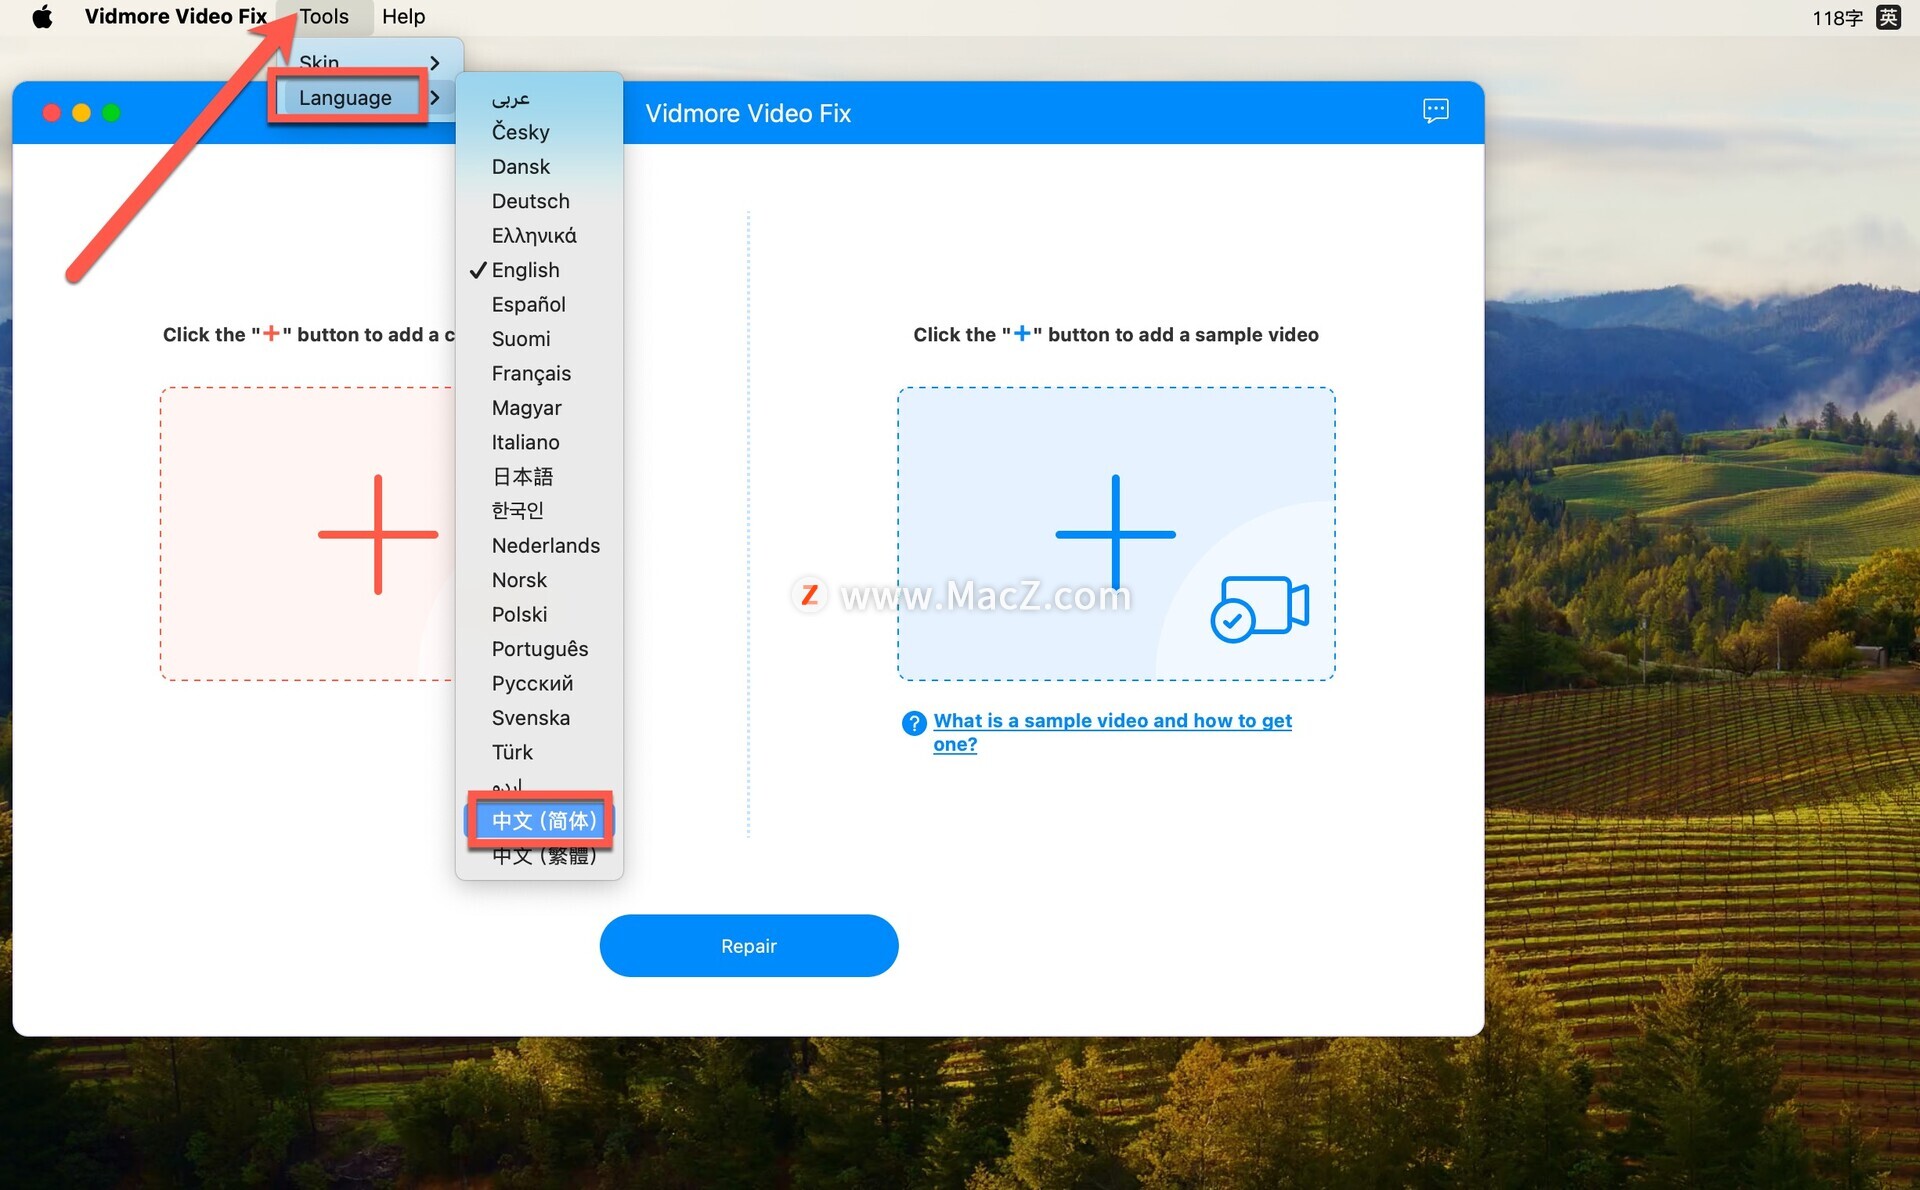Click the corrupted video drop area
Screen dimensions: 1920x1190
pyautogui.click(x=308, y=534)
